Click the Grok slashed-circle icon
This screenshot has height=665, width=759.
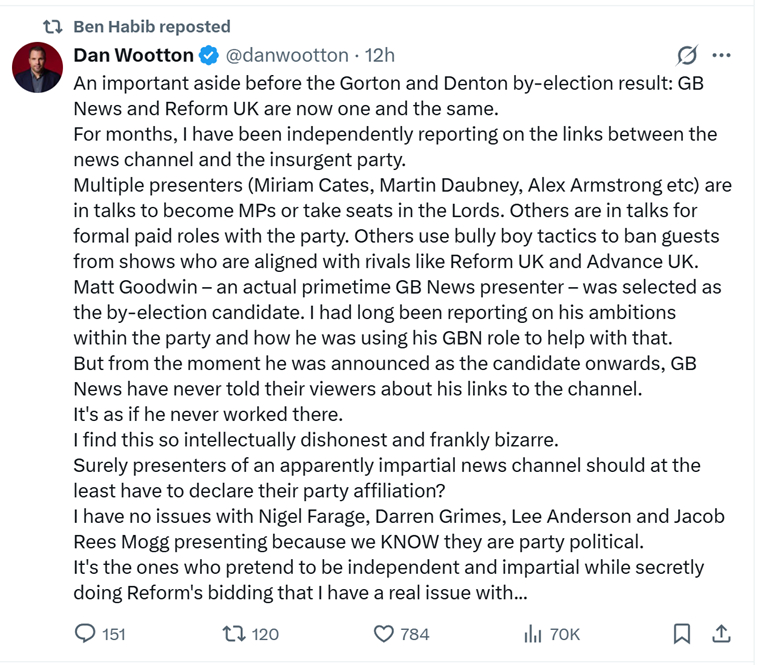tap(687, 55)
